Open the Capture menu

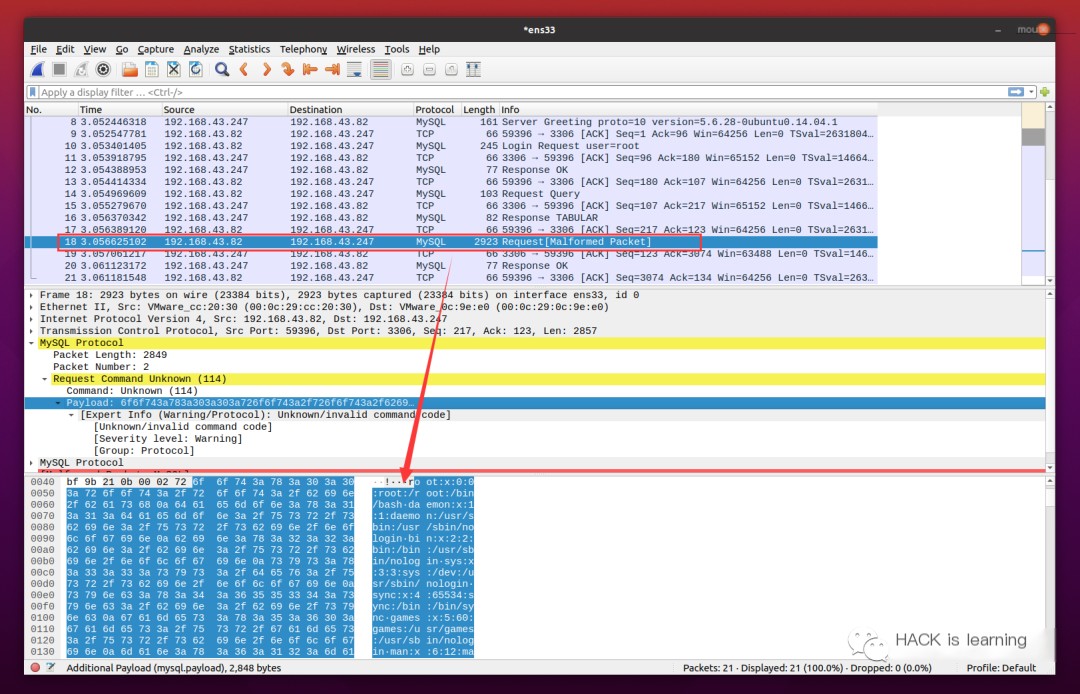click(156, 50)
